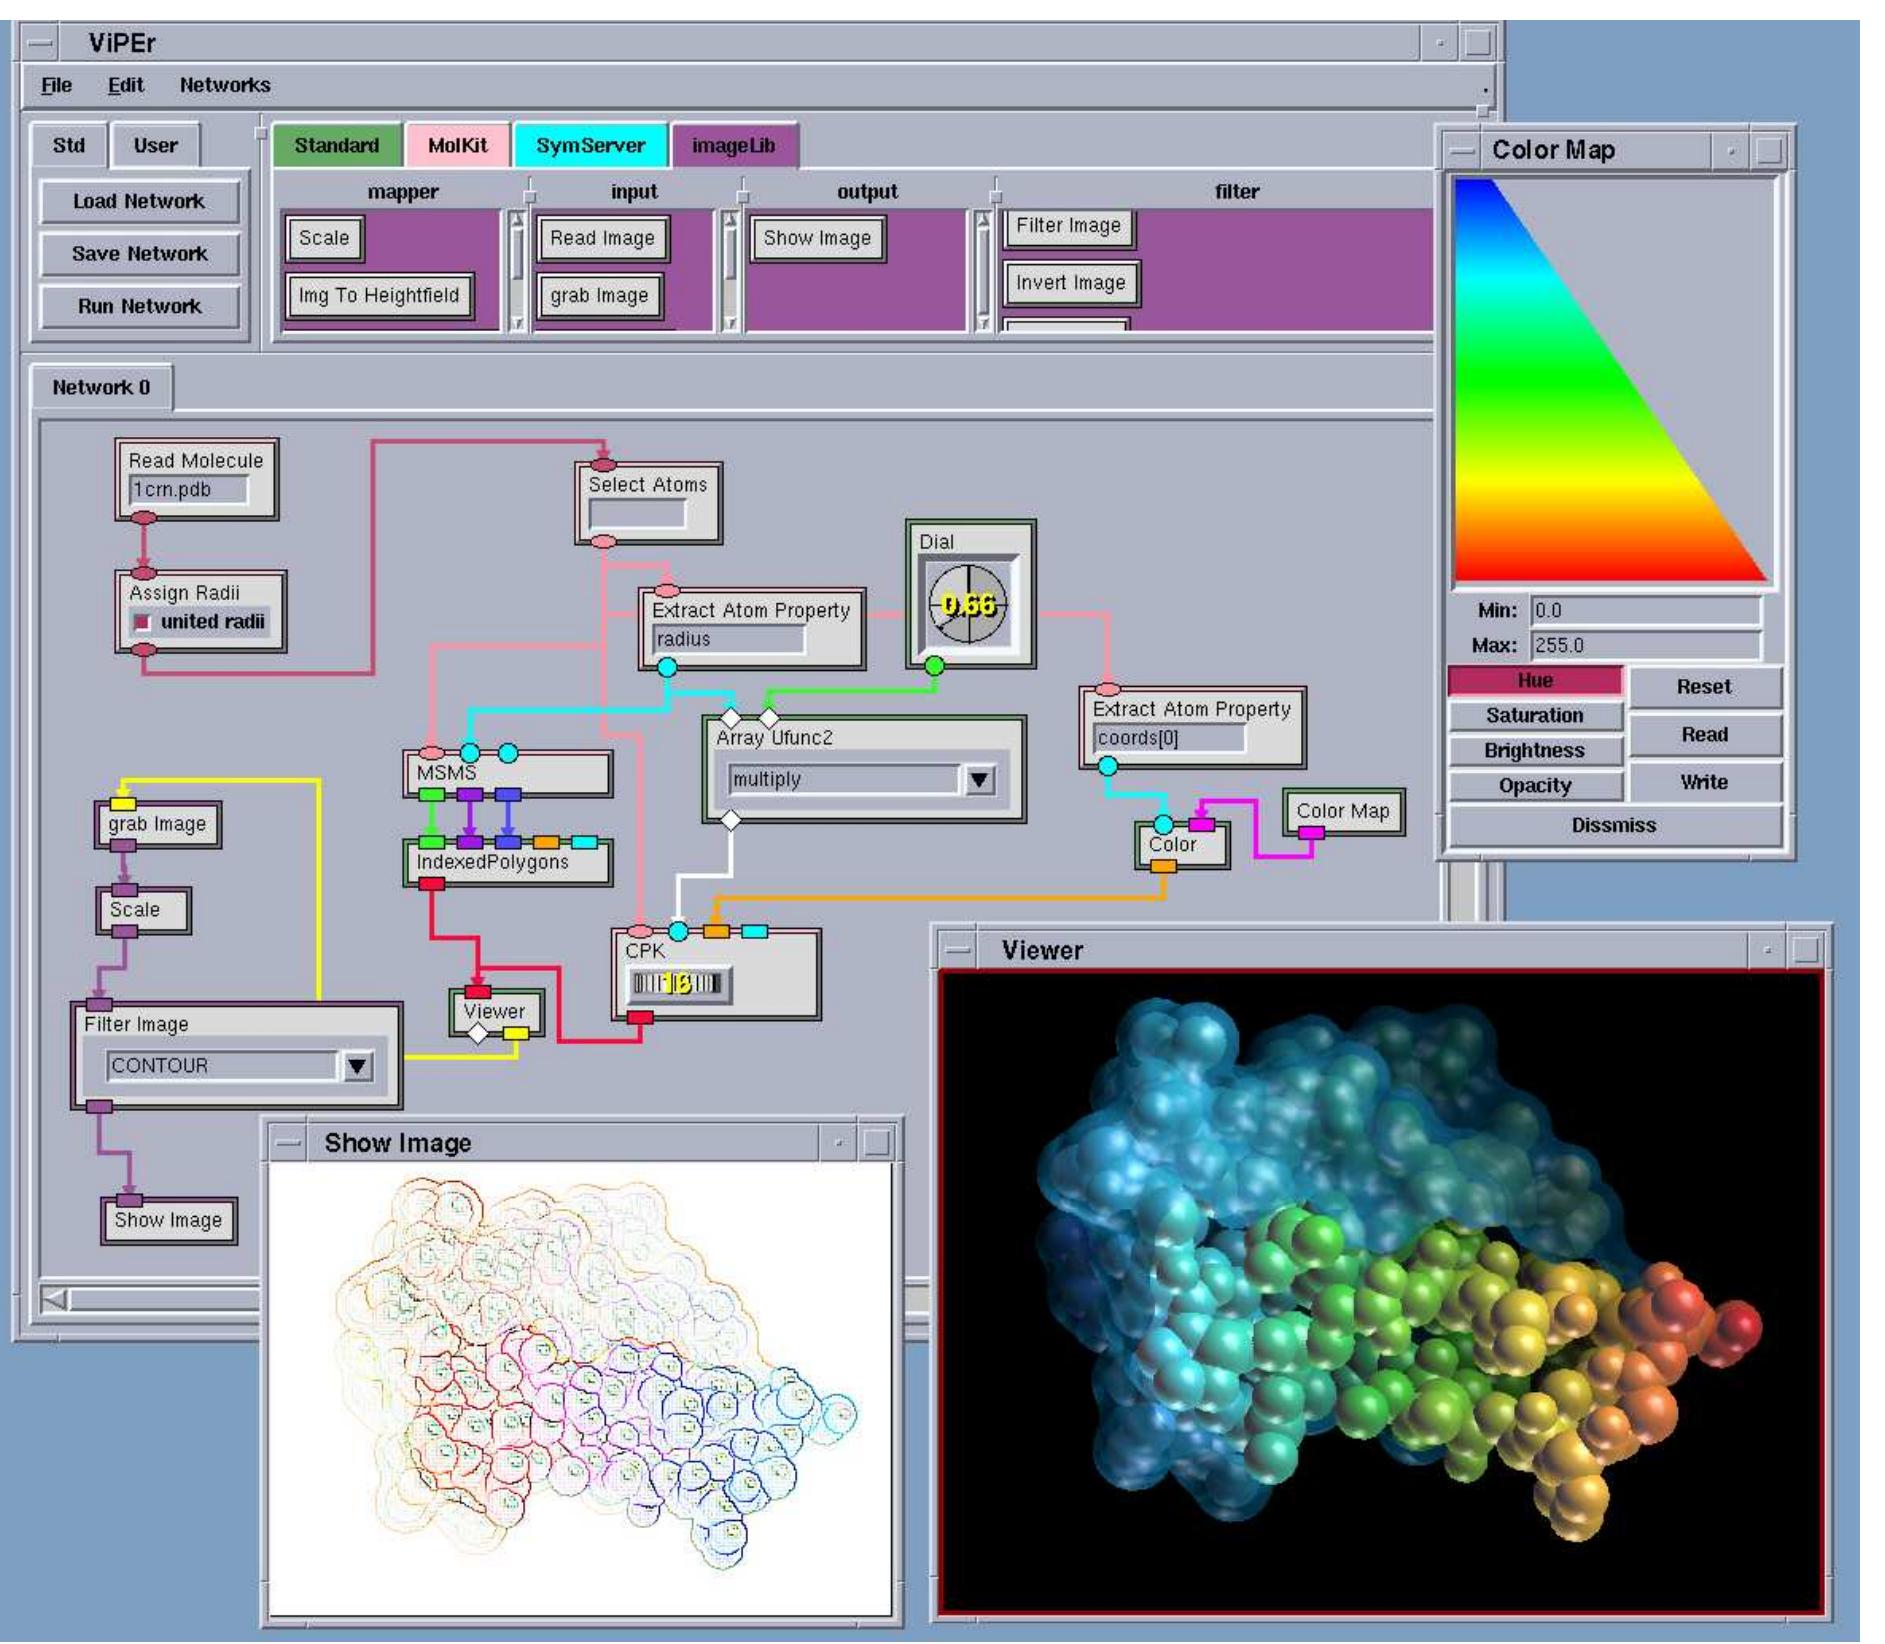The height and width of the screenshot is (1644, 1885).
Task: Click the Run Network button
Action: point(139,306)
